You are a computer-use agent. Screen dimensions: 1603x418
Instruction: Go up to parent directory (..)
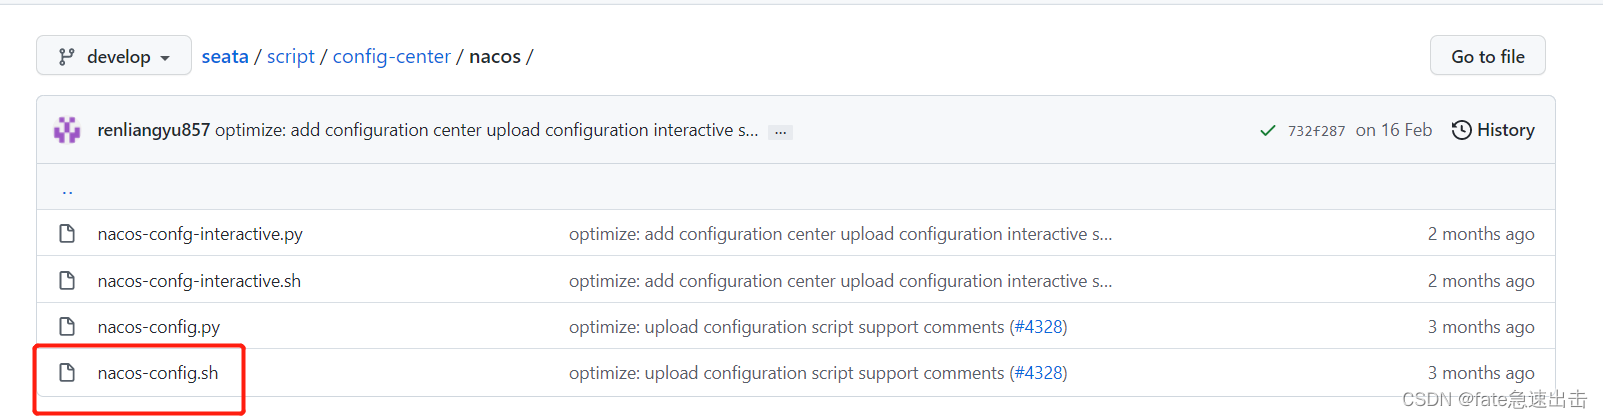67,189
